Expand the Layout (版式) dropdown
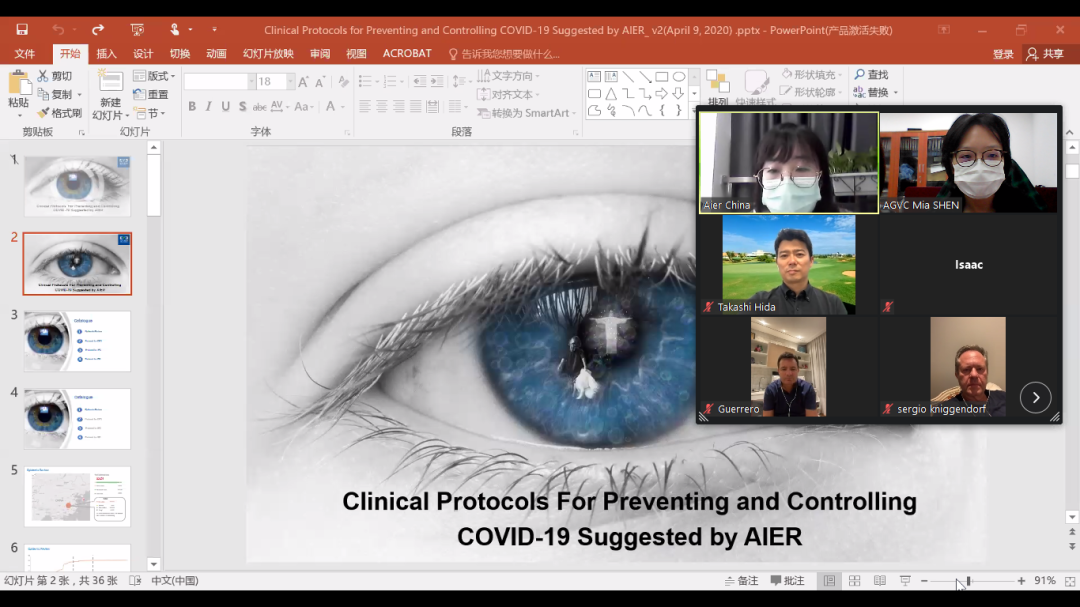 (173, 77)
